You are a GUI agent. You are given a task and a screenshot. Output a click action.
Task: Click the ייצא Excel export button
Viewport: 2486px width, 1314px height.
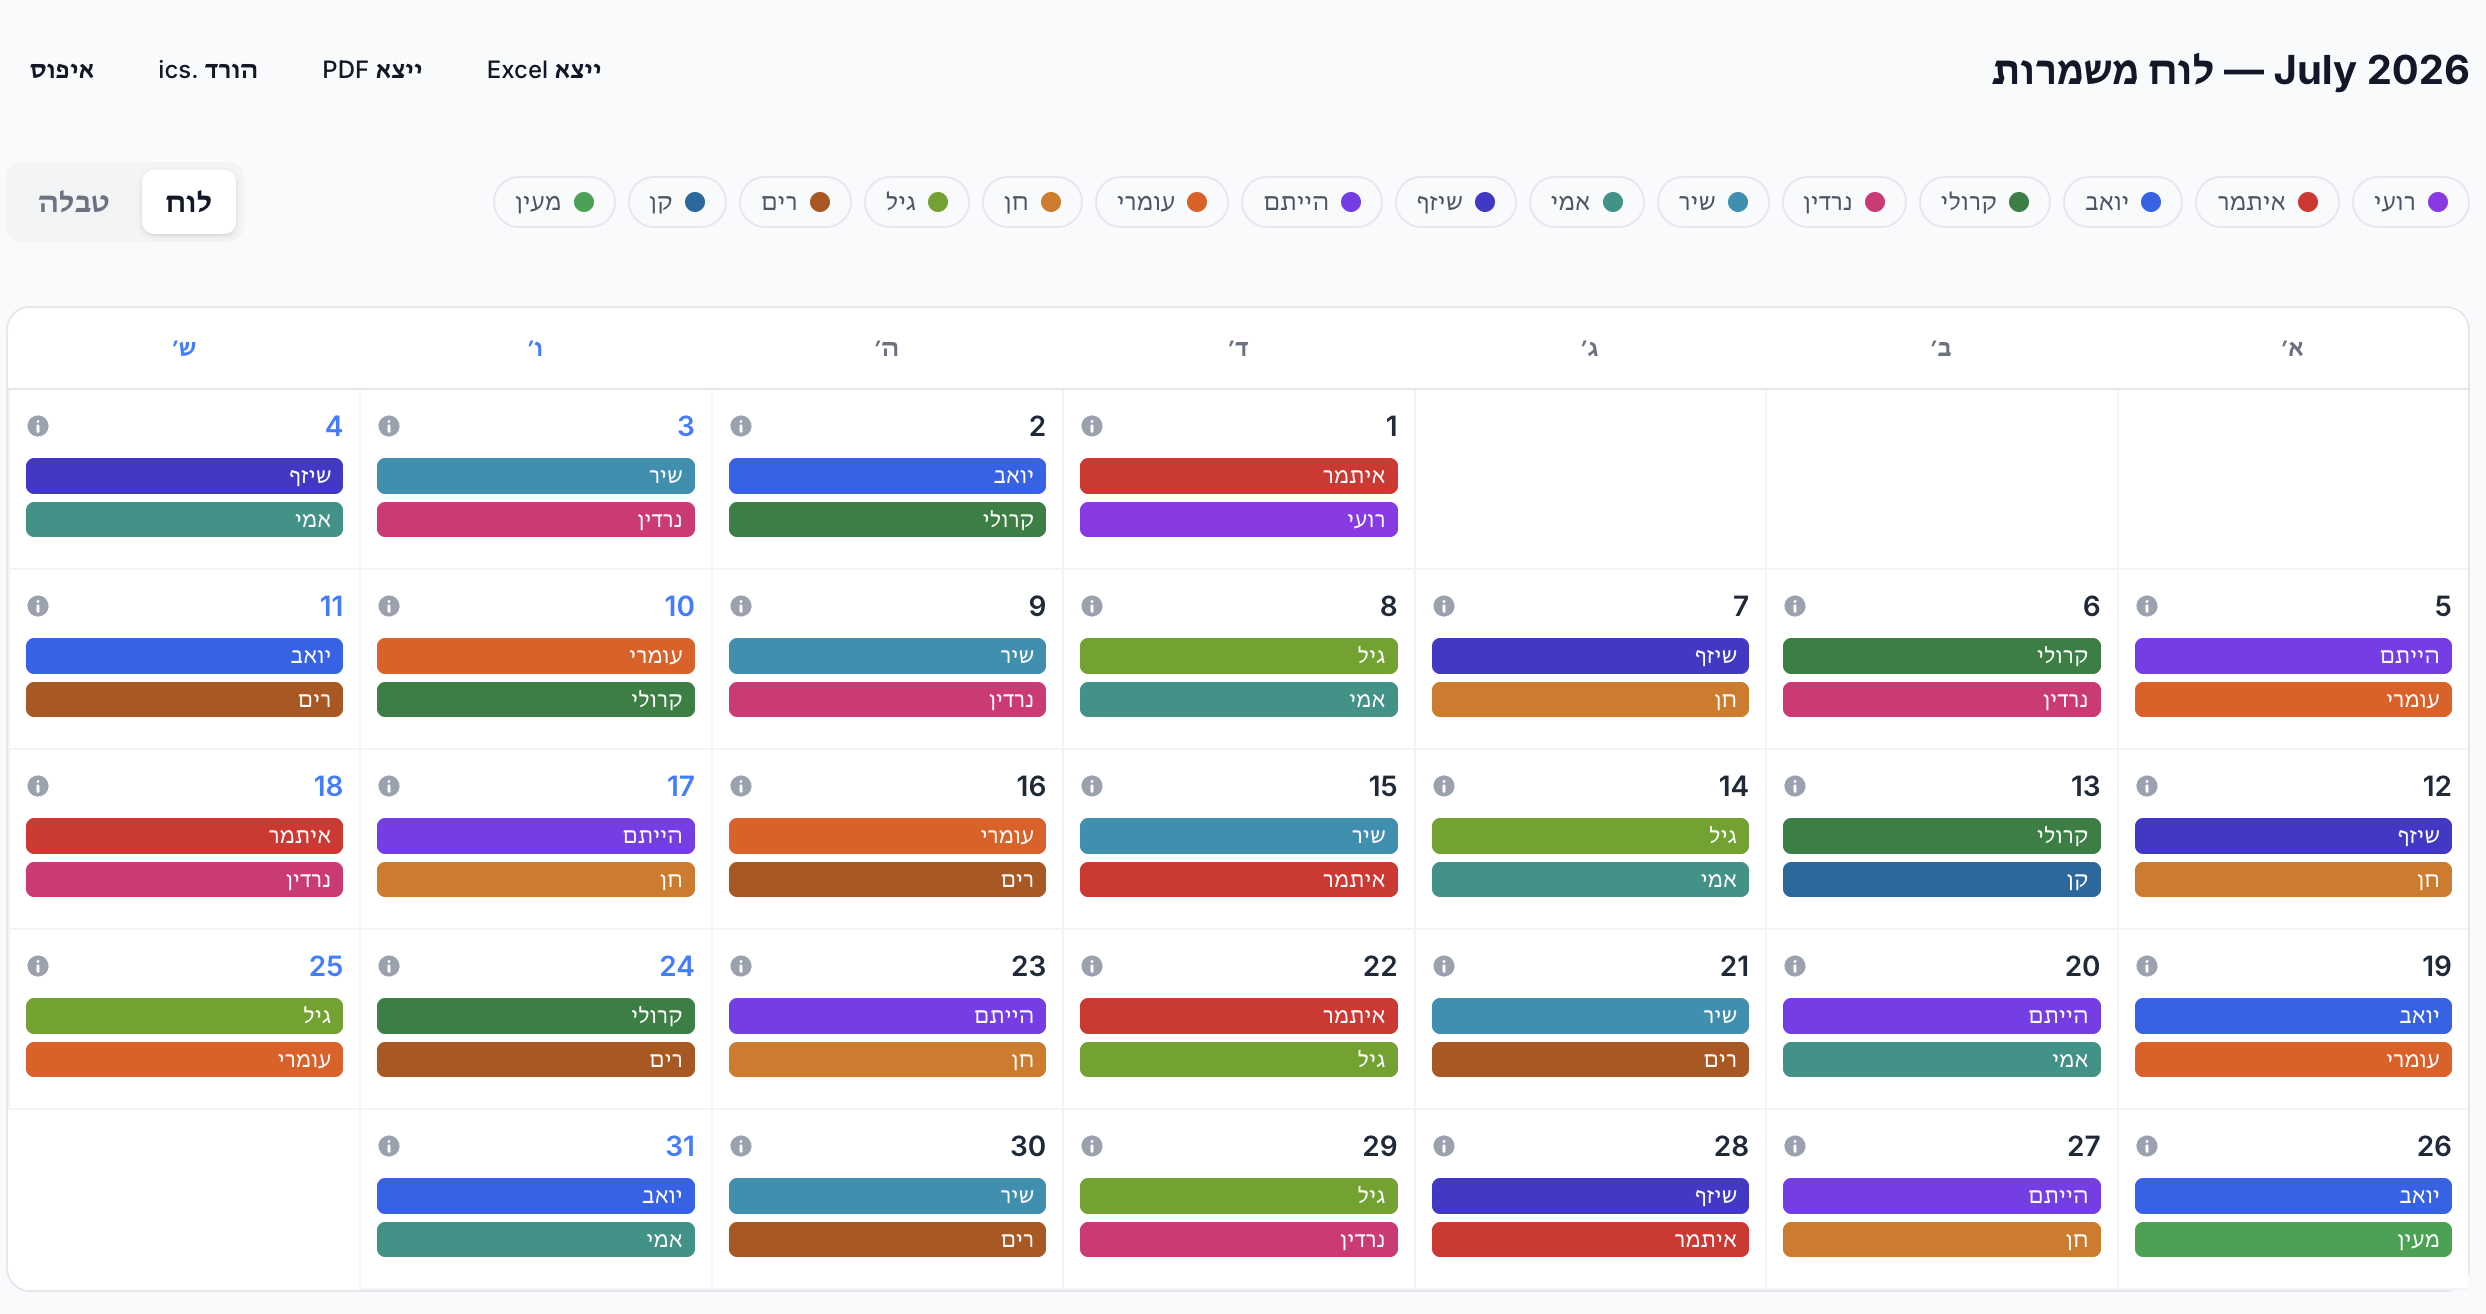click(544, 70)
